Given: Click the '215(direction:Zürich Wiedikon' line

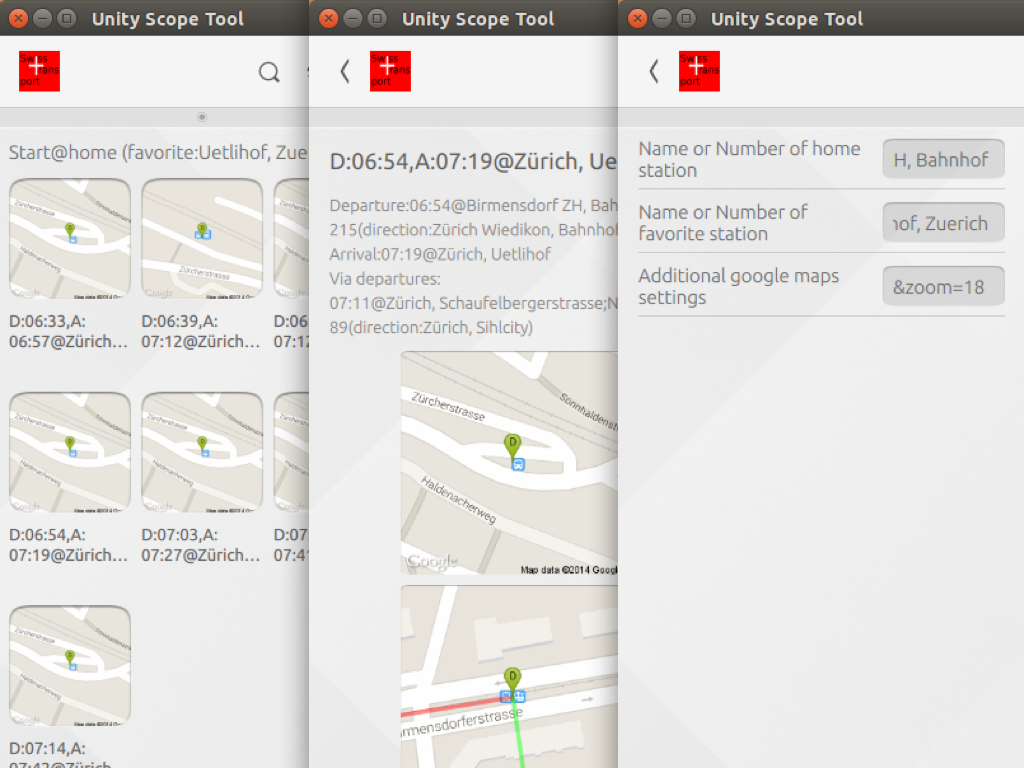Looking at the screenshot, I should coord(473,230).
